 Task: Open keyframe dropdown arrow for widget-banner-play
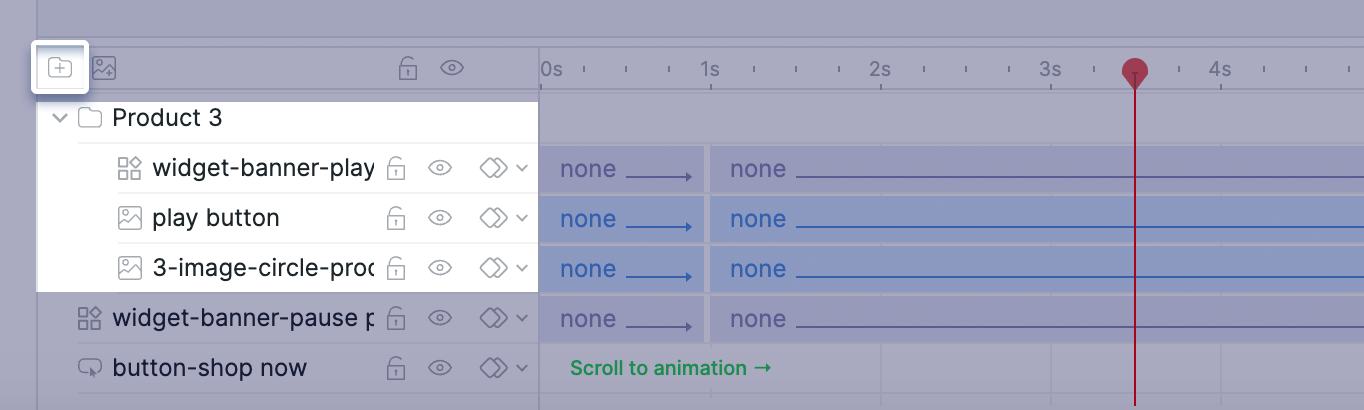[522, 168]
